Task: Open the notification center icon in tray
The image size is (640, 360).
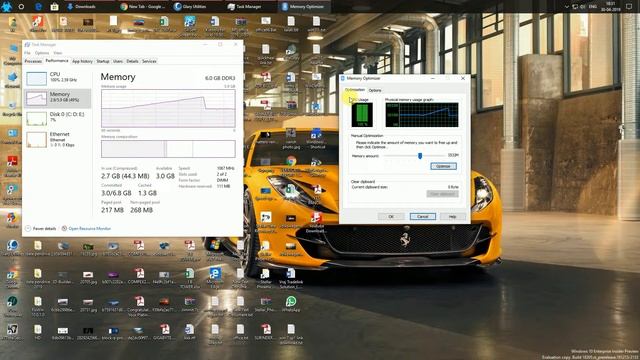Action: click(x=629, y=7)
